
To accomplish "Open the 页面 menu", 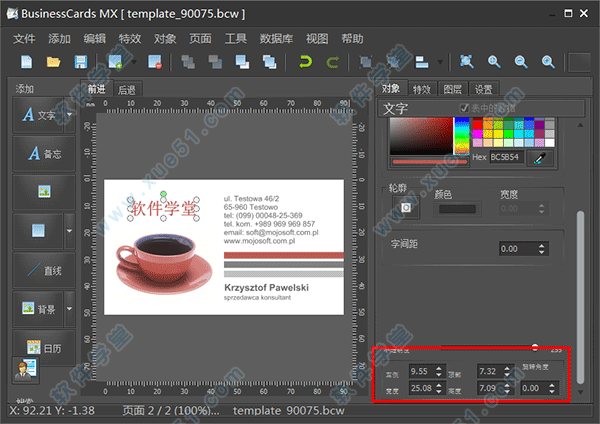I will click(200, 39).
